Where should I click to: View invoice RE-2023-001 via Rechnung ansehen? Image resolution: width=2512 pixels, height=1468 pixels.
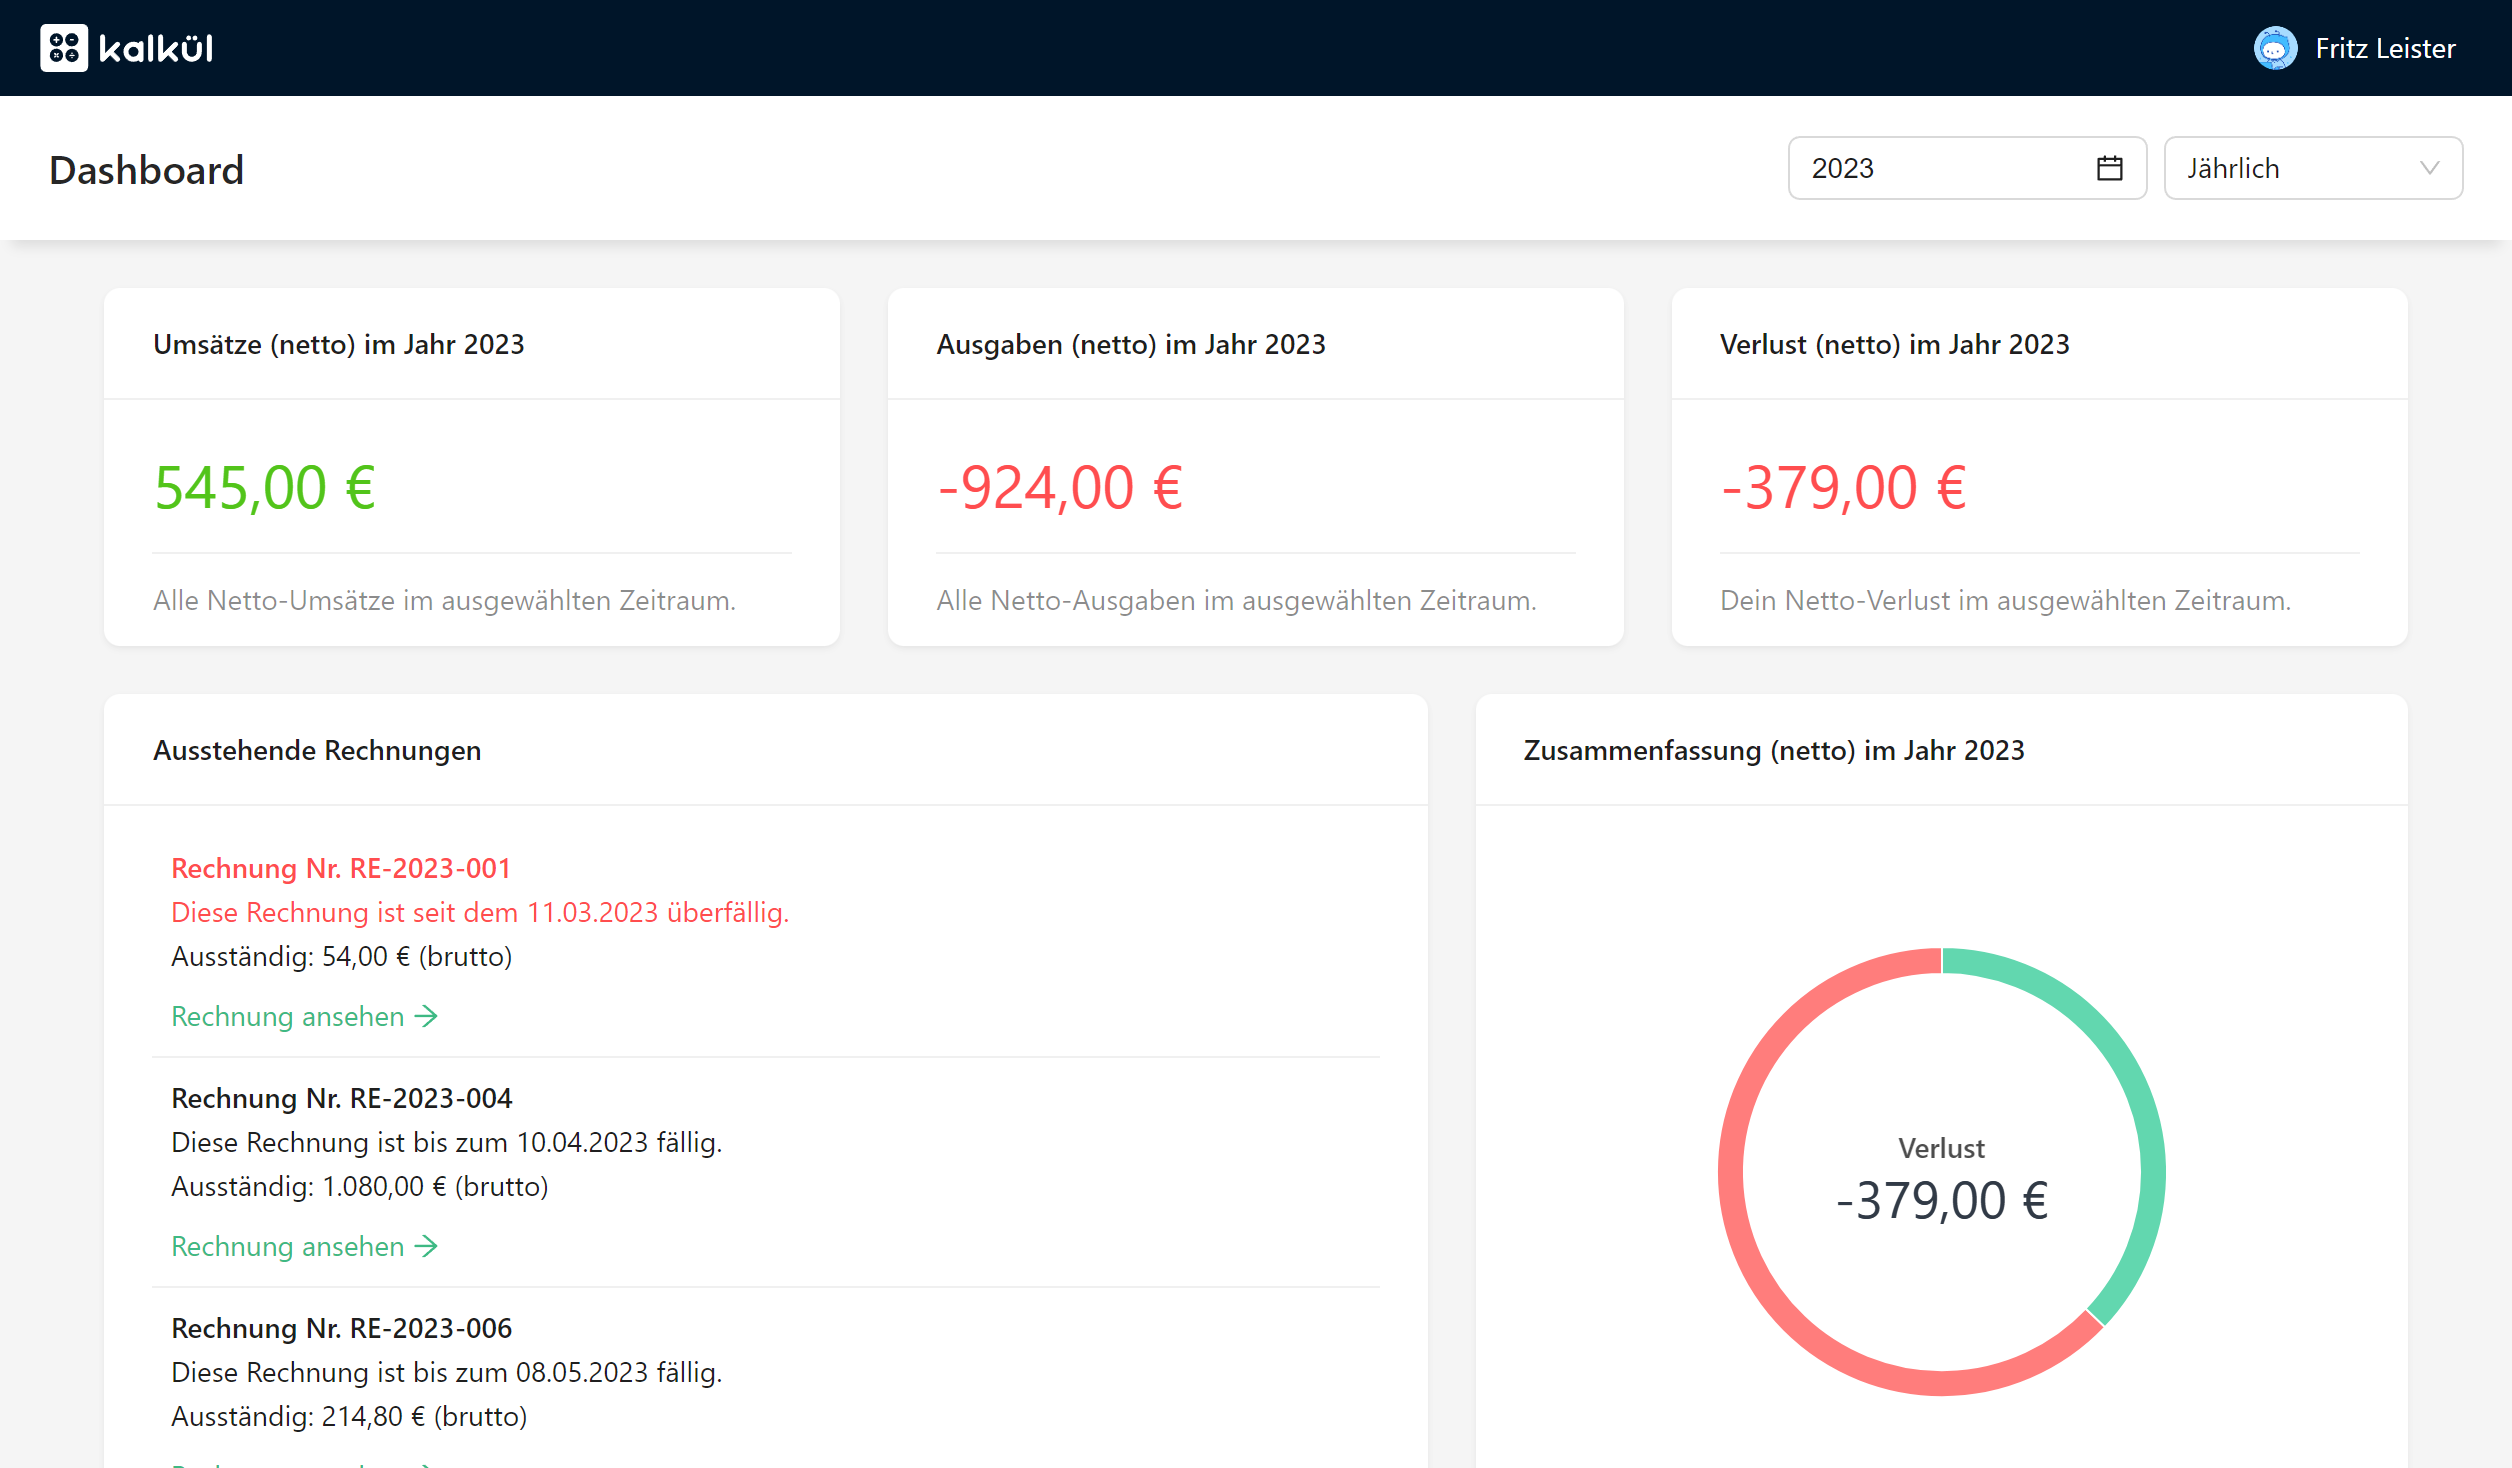point(288,1016)
